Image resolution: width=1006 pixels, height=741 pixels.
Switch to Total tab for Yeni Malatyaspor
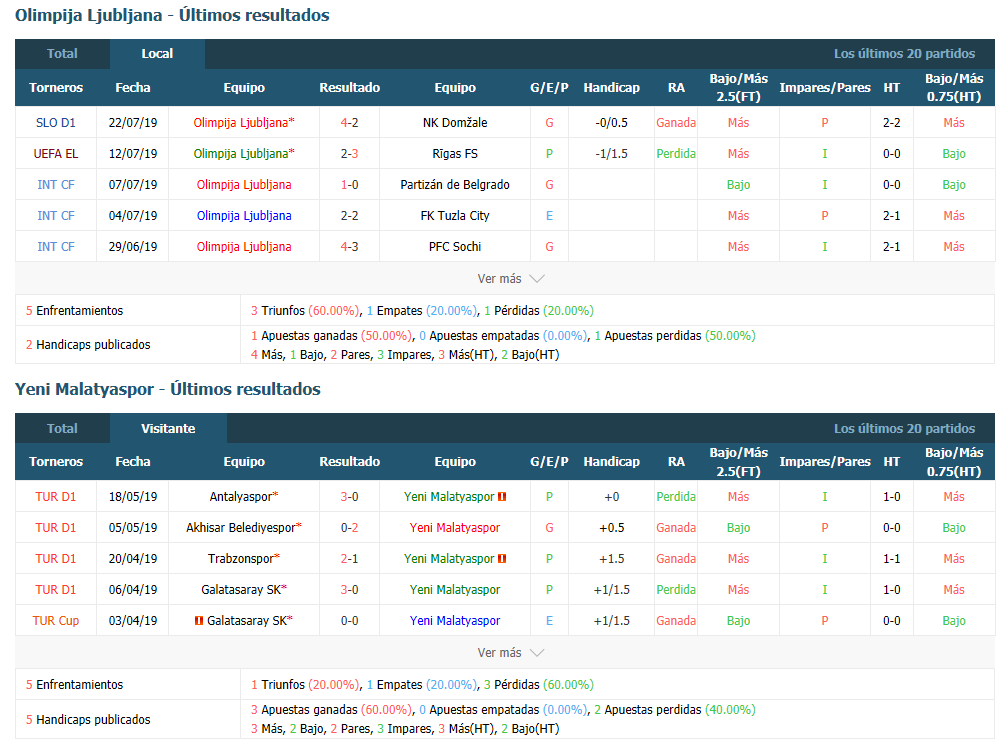click(x=62, y=429)
